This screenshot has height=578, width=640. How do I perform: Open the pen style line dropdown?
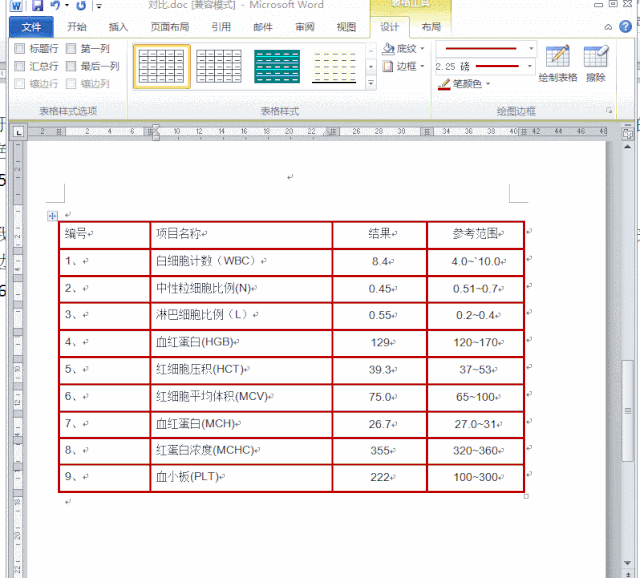click(531, 49)
